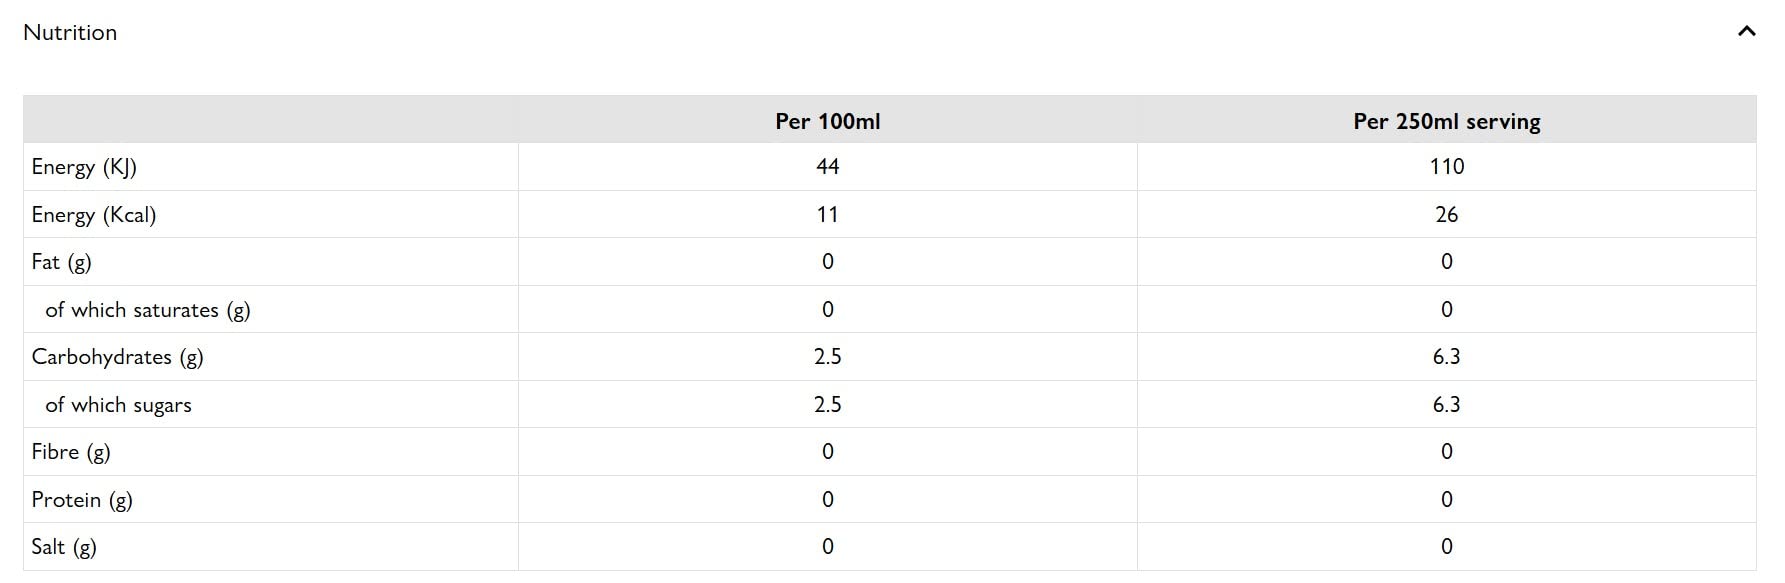Select the Energy (KJ) row label
1785x583 pixels.
(x=84, y=167)
